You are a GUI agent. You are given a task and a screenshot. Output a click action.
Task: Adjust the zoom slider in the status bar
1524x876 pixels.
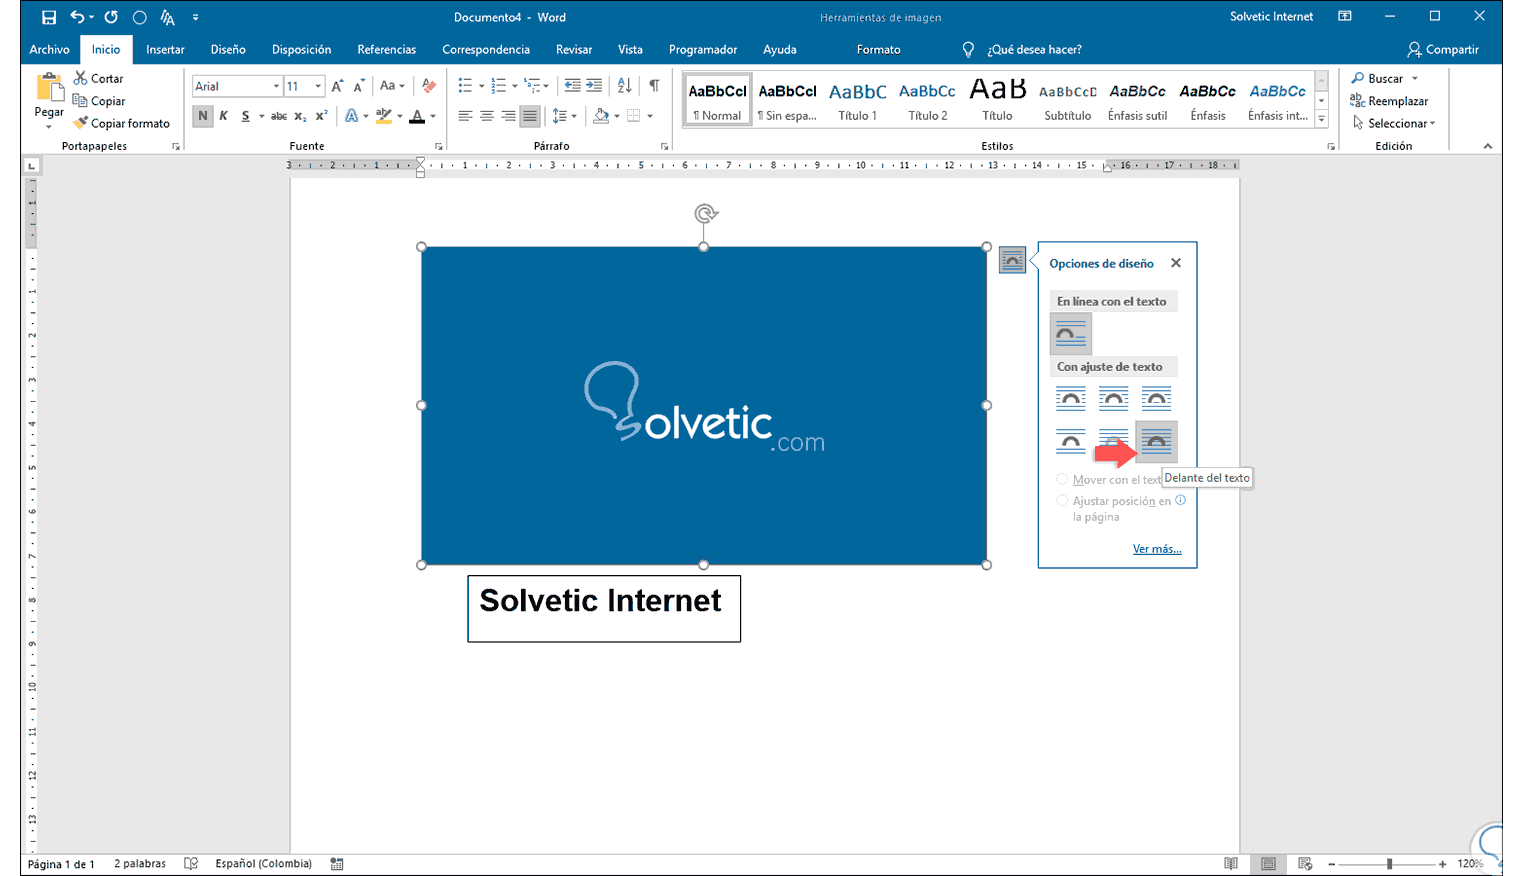coord(1389,864)
